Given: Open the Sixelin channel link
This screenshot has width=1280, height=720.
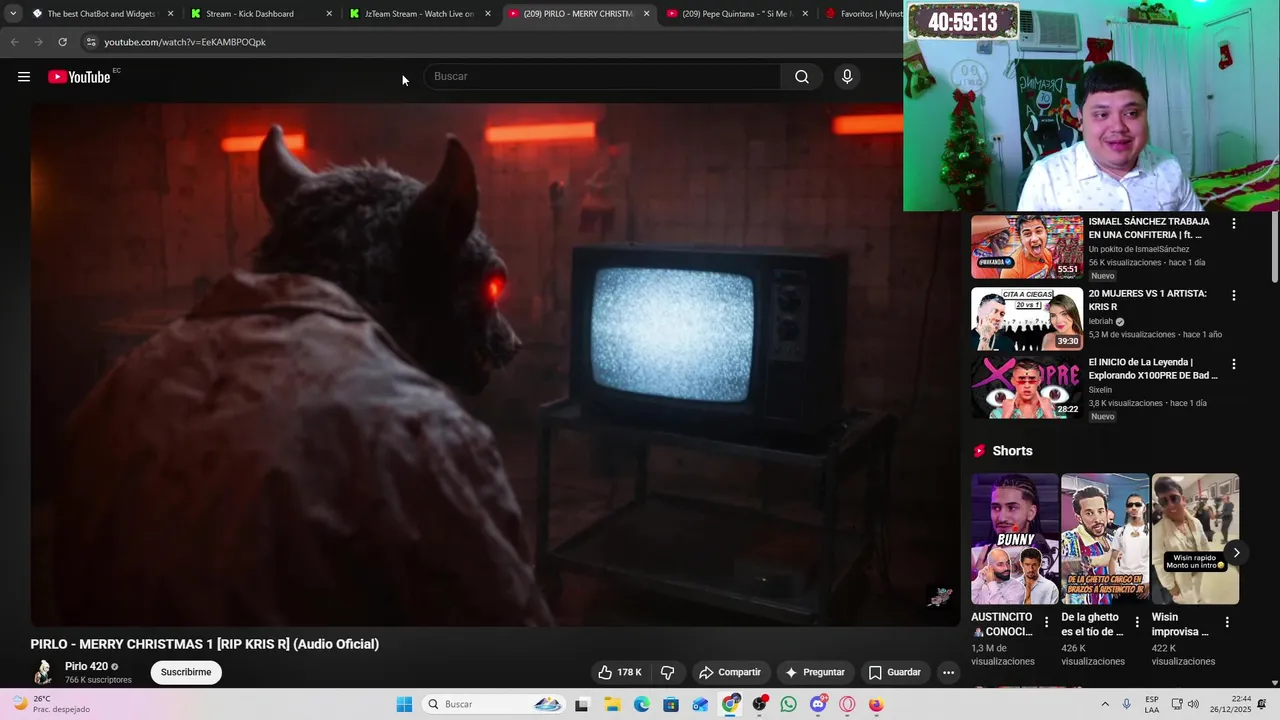Looking at the screenshot, I should 1100,390.
